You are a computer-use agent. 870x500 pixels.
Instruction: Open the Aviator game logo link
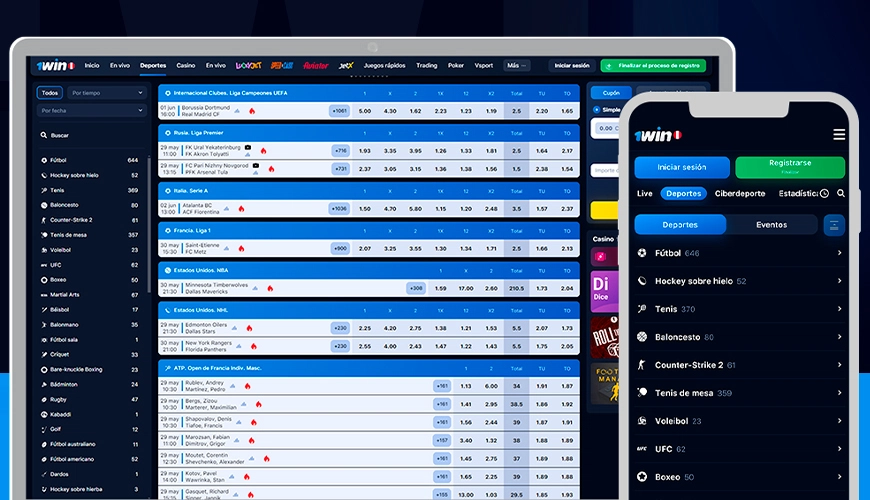pyautogui.click(x=316, y=65)
